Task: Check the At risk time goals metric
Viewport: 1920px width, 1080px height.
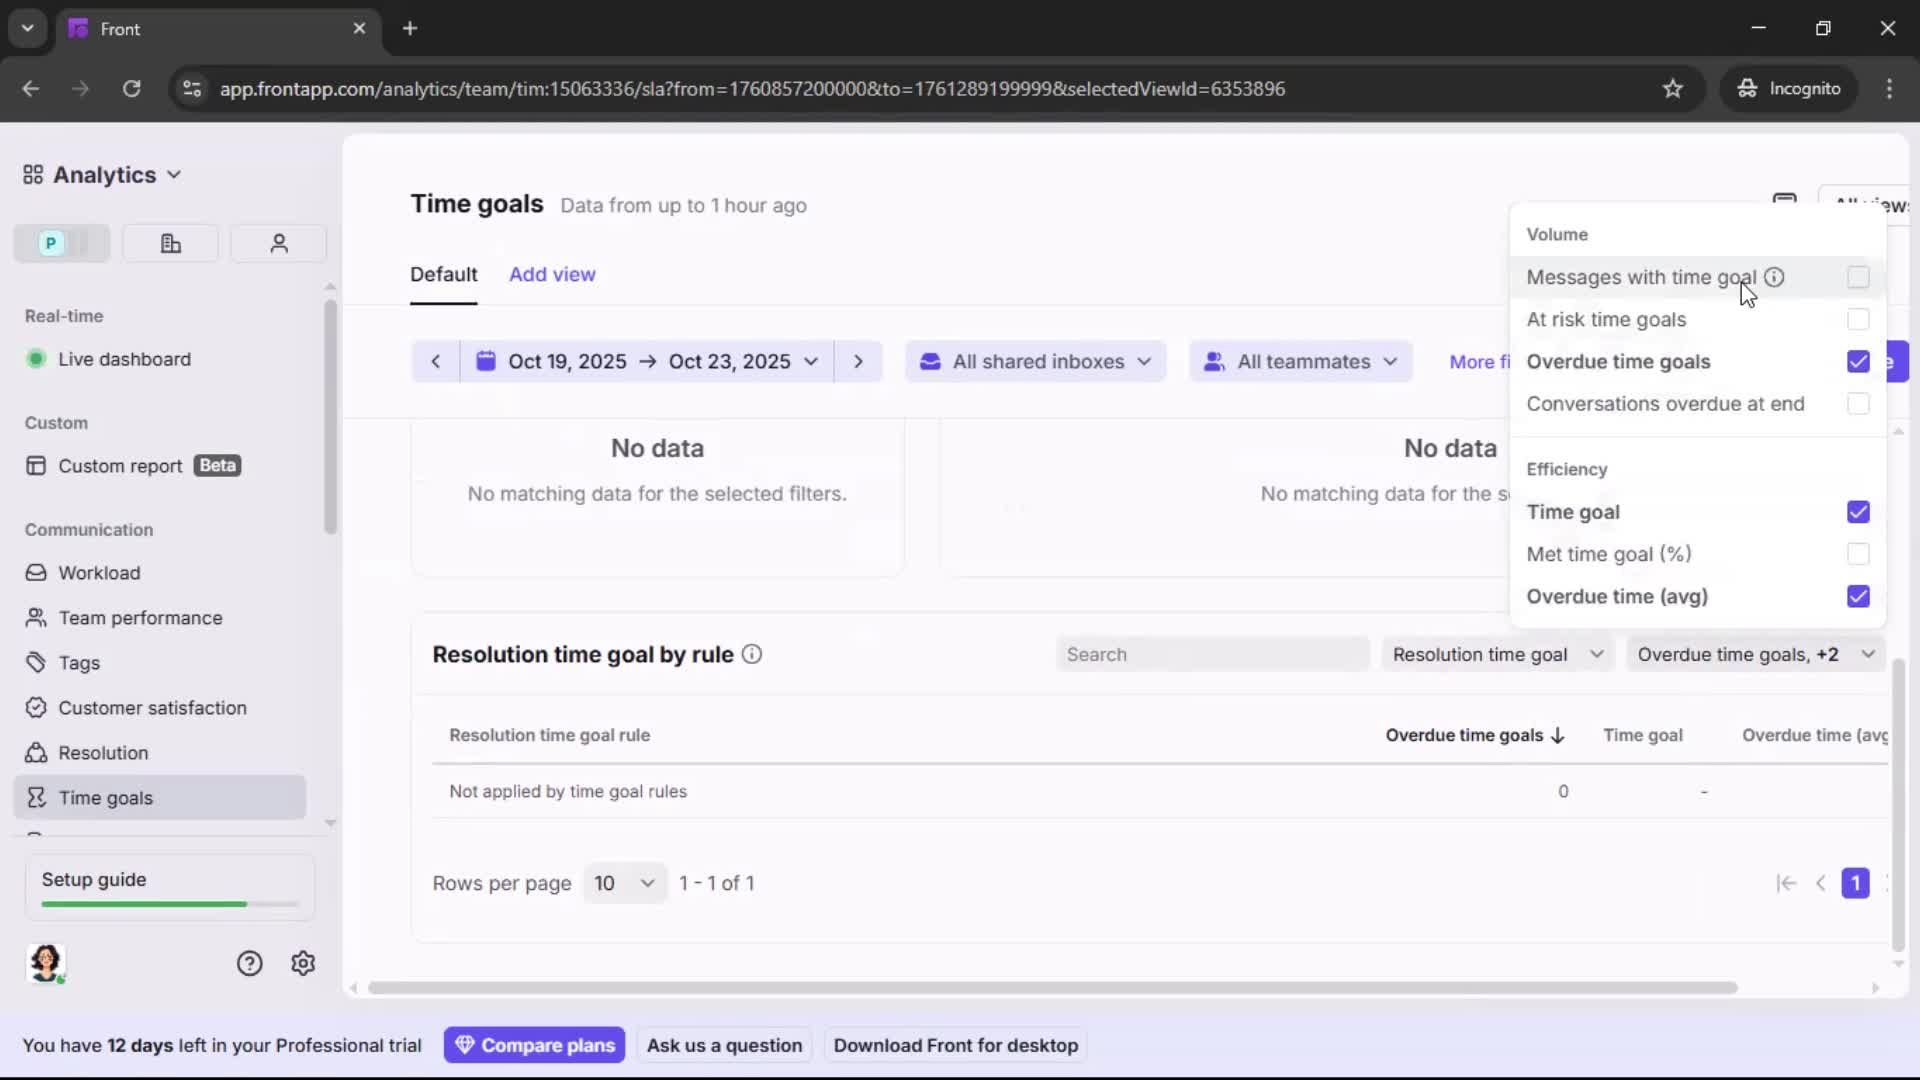Action: (x=1858, y=319)
